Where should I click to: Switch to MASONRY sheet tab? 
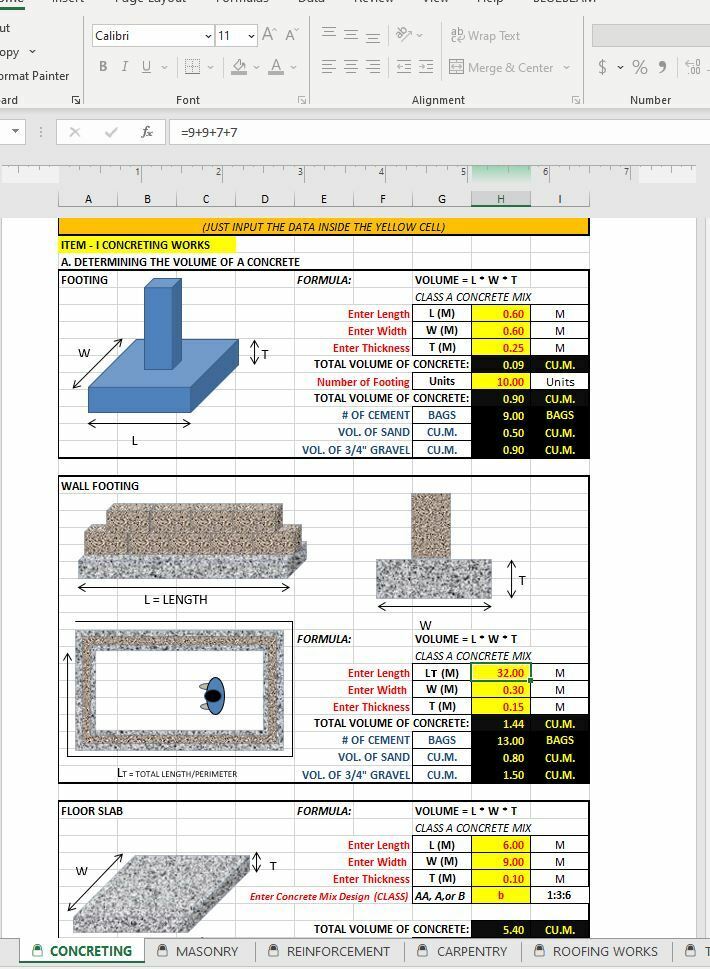coord(199,951)
